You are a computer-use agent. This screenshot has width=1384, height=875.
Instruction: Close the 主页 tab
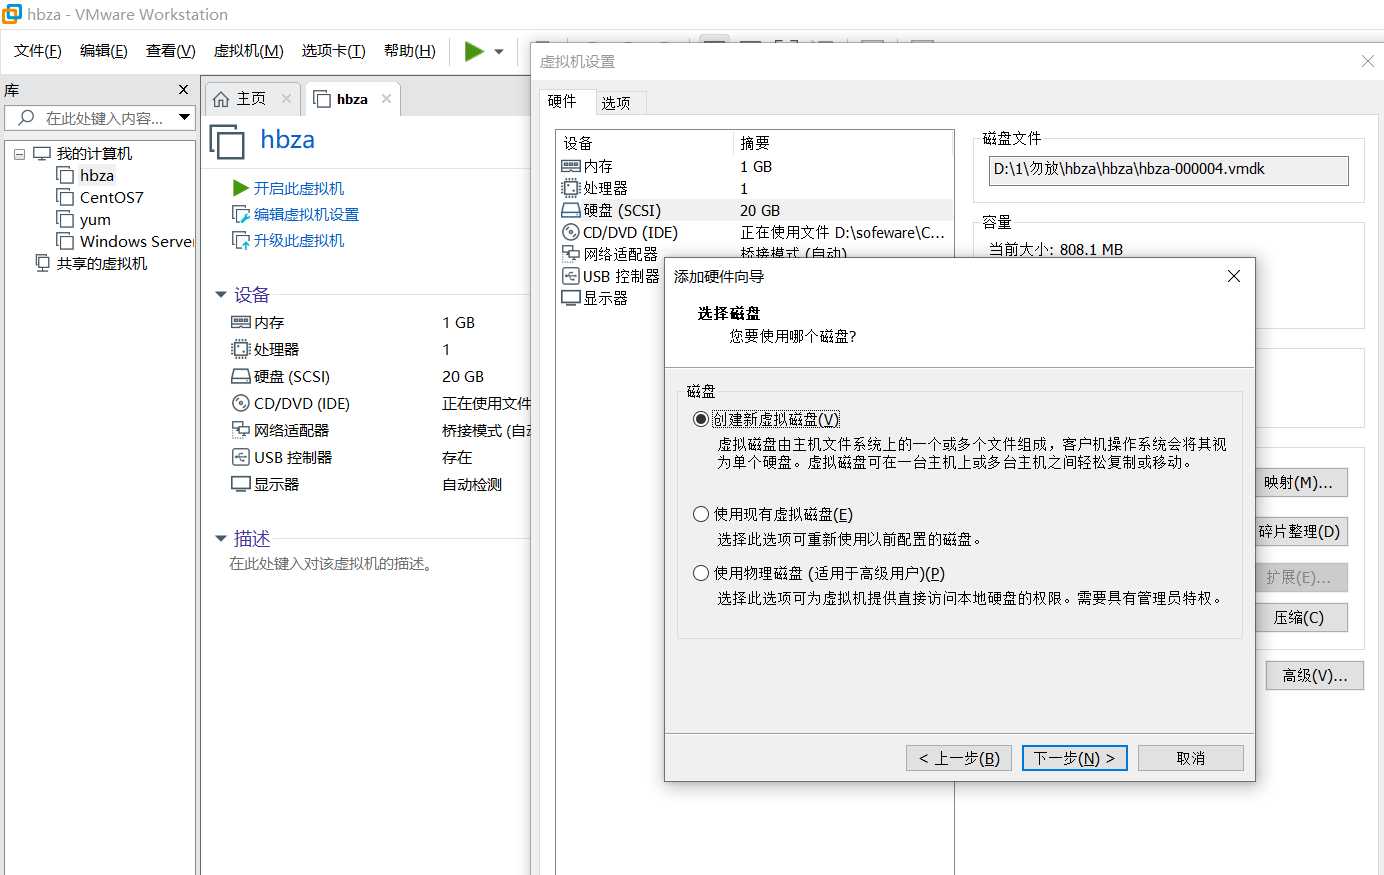pyautogui.click(x=286, y=98)
